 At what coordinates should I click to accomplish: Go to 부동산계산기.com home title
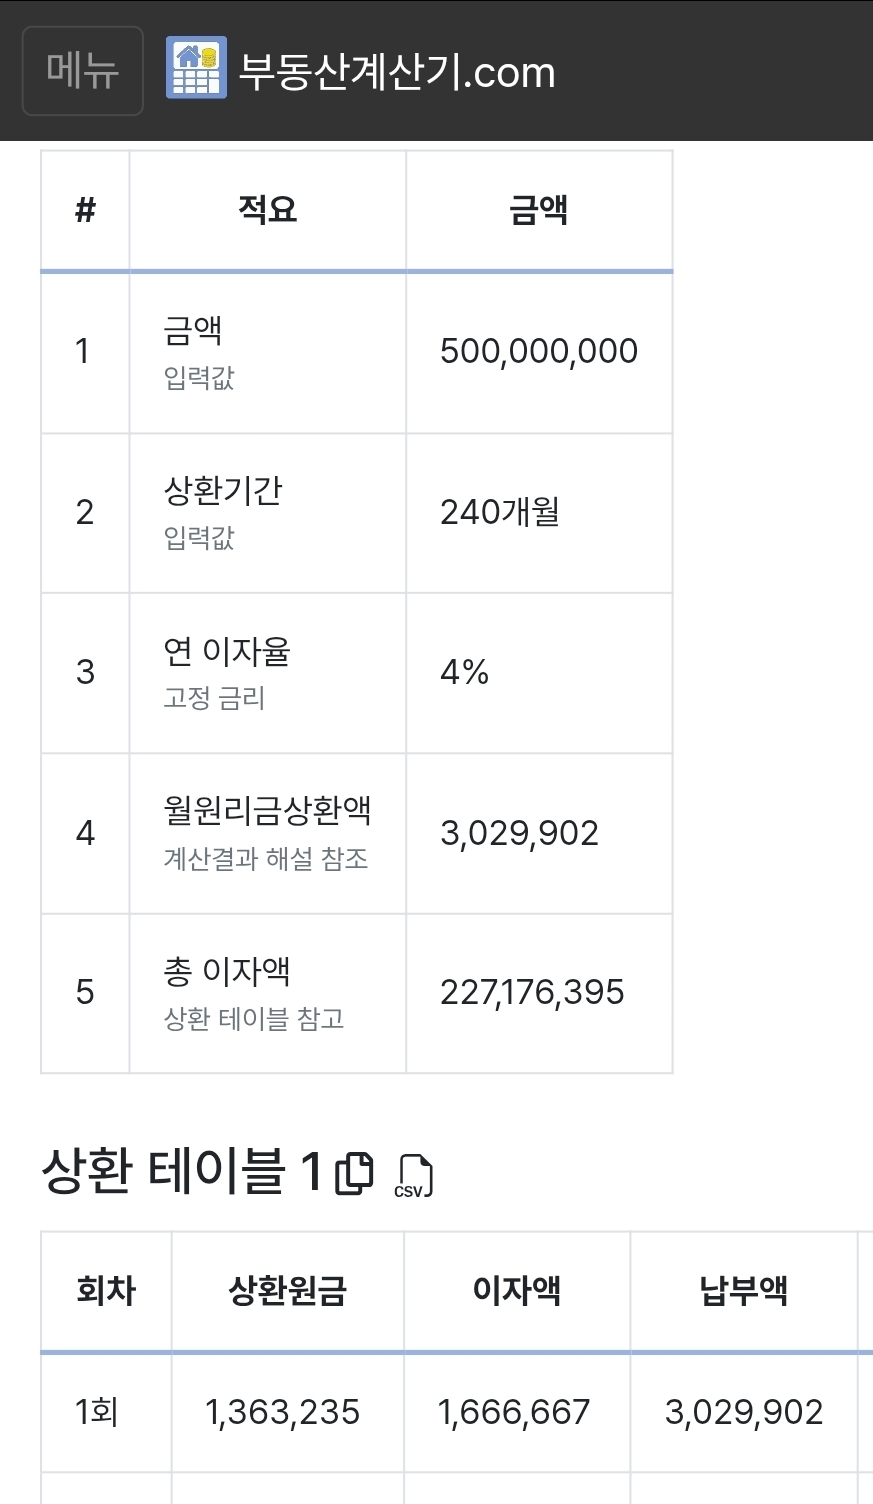point(397,72)
